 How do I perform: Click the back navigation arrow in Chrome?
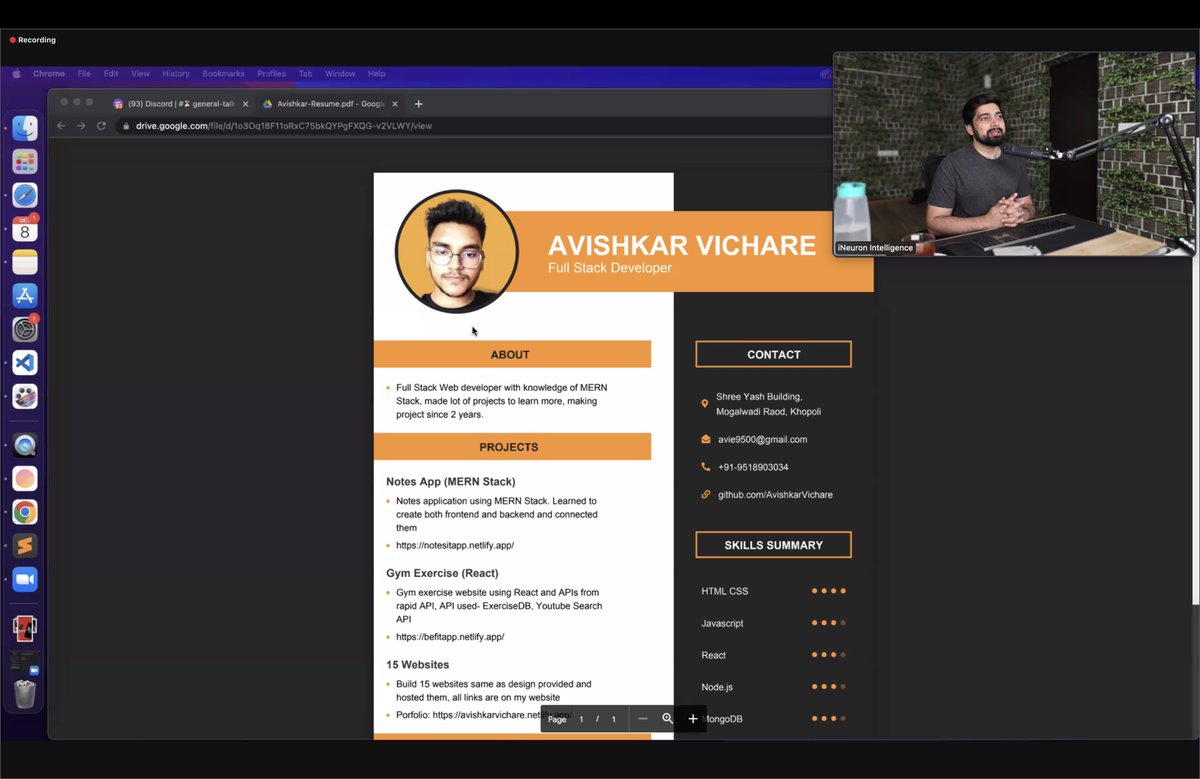(x=61, y=126)
